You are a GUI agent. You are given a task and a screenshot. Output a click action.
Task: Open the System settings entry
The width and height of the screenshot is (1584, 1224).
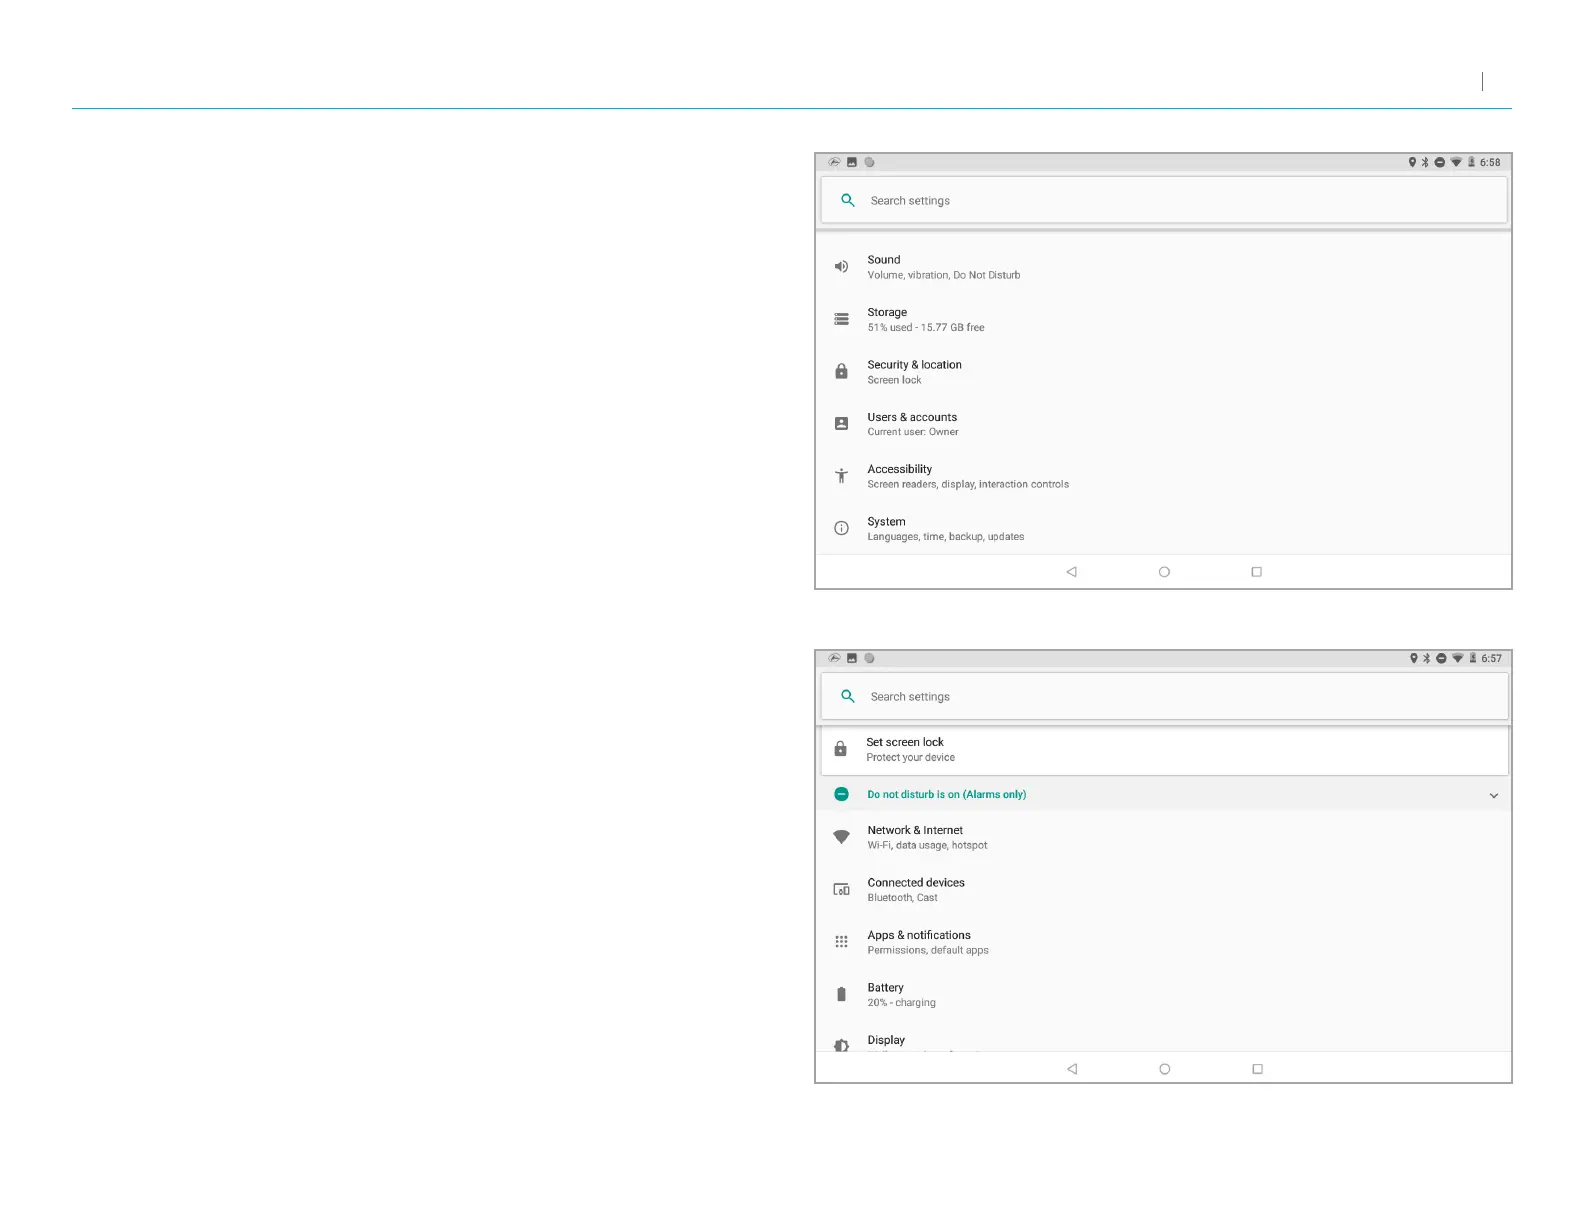click(x=1164, y=528)
